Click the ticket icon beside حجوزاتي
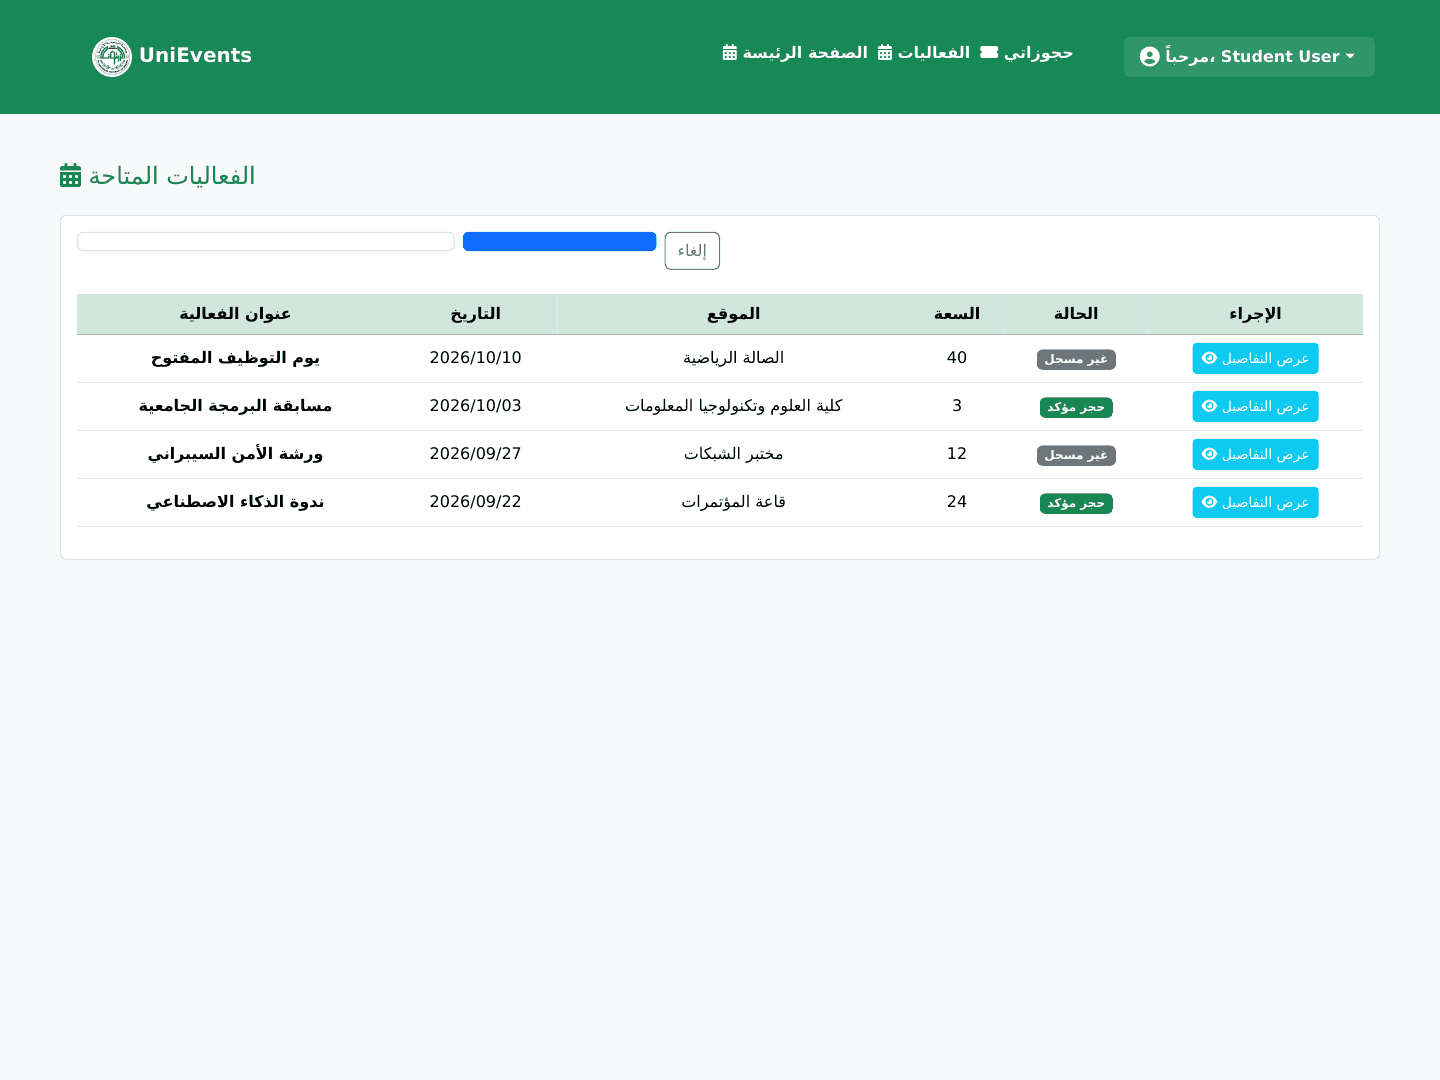Screen dimensions: 1440x1080 [x=989, y=52]
